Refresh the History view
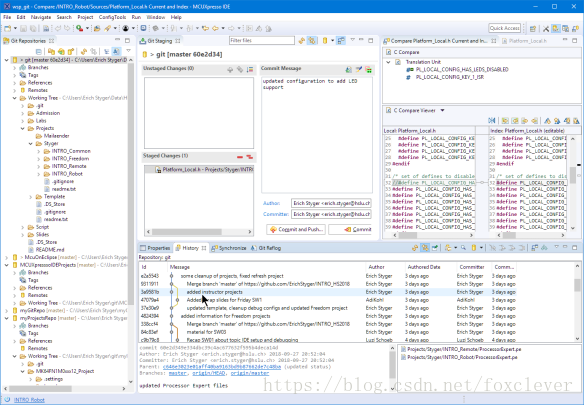Screen dimensions: 584x405 pyautogui.click(x=415, y=248)
